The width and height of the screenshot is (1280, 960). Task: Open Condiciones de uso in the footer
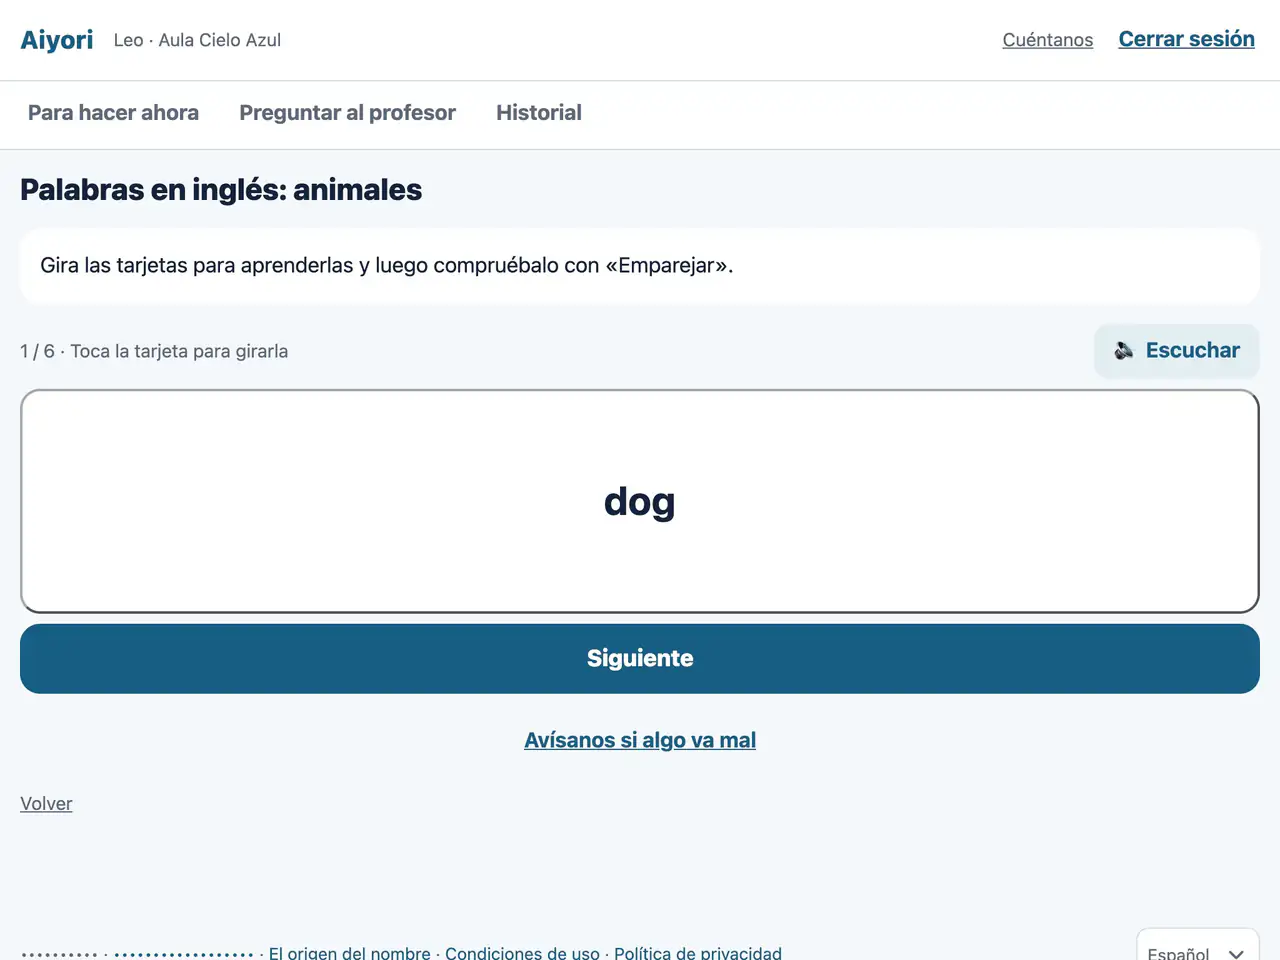522,953
